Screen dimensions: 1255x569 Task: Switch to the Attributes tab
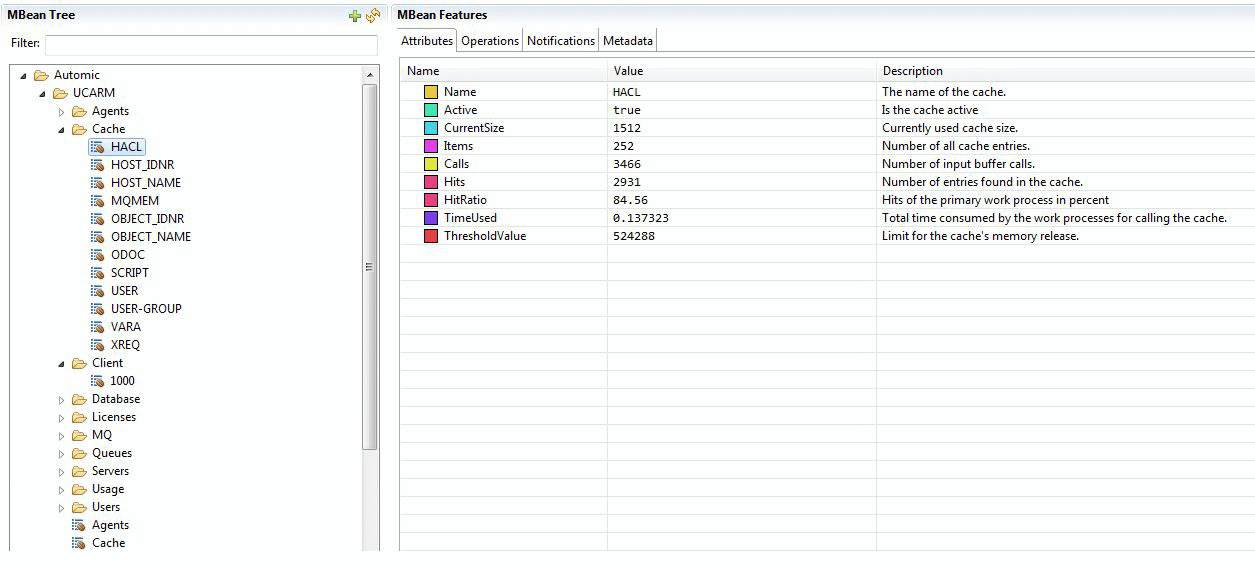[427, 41]
